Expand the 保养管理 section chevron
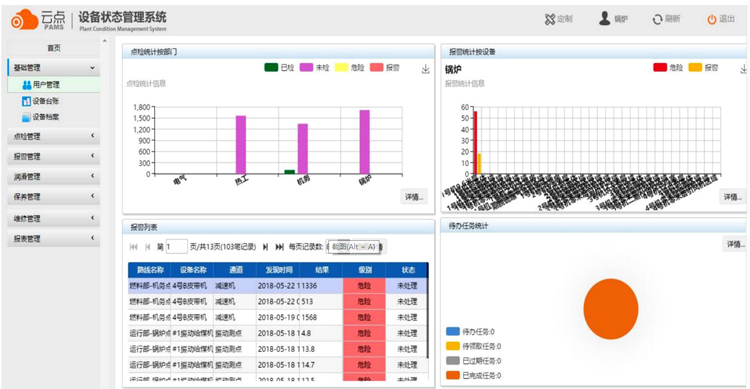 pyautogui.click(x=93, y=196)
